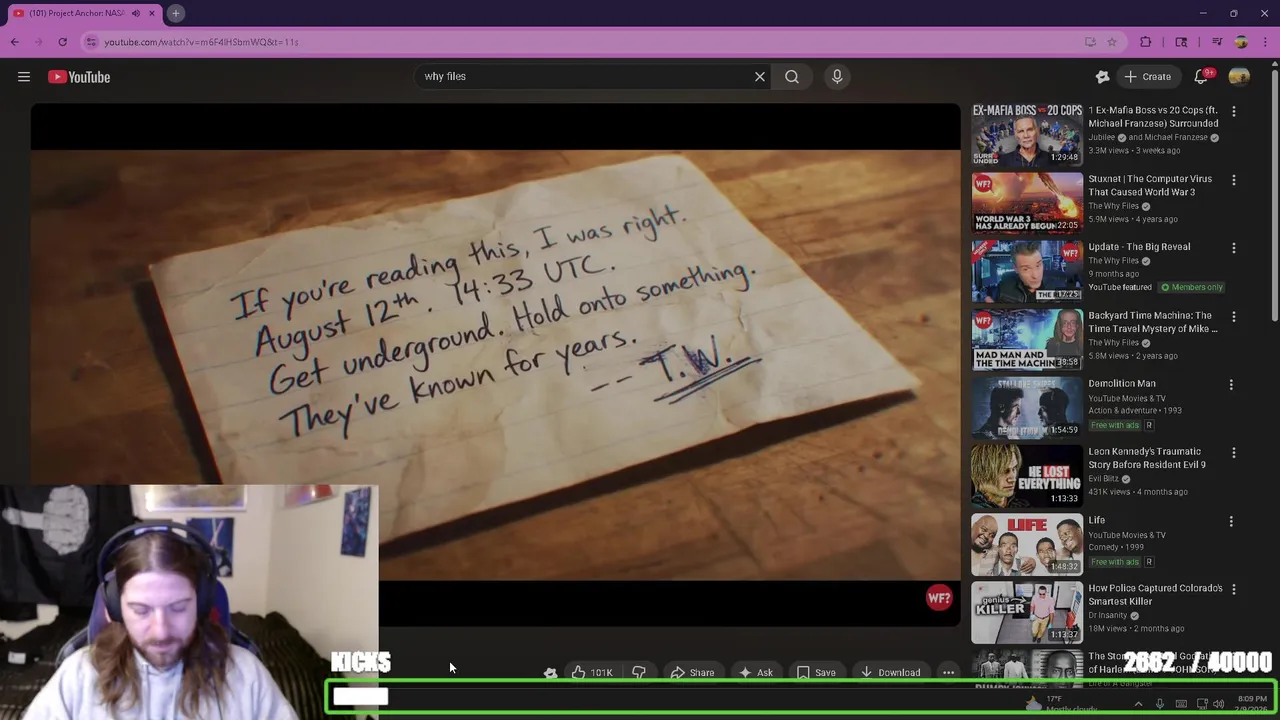Open 'Leon Kennedy's Traumatic Story' video title
1280x720 pixels.
tap(1147, 458)
